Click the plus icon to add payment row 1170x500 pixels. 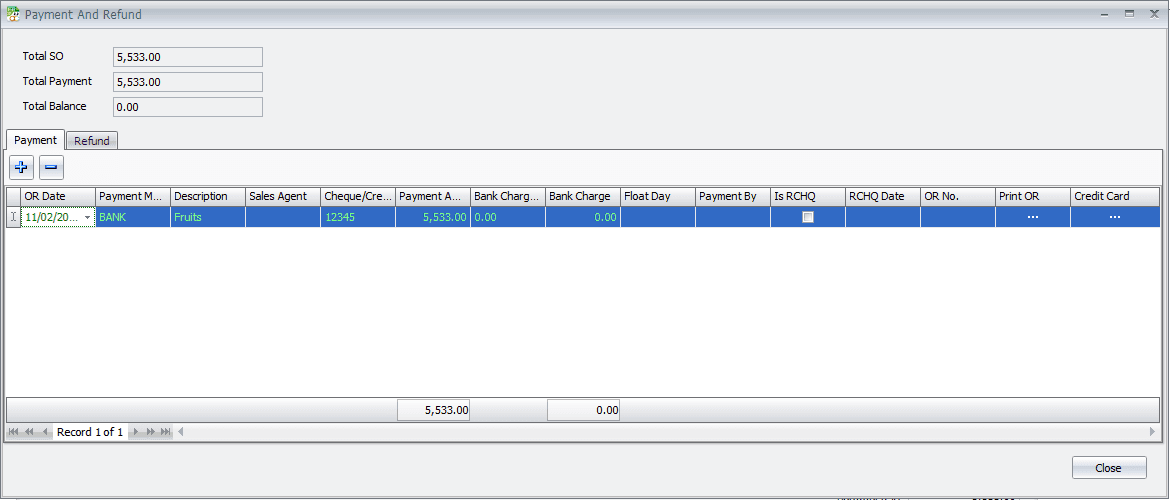point(22,167)
